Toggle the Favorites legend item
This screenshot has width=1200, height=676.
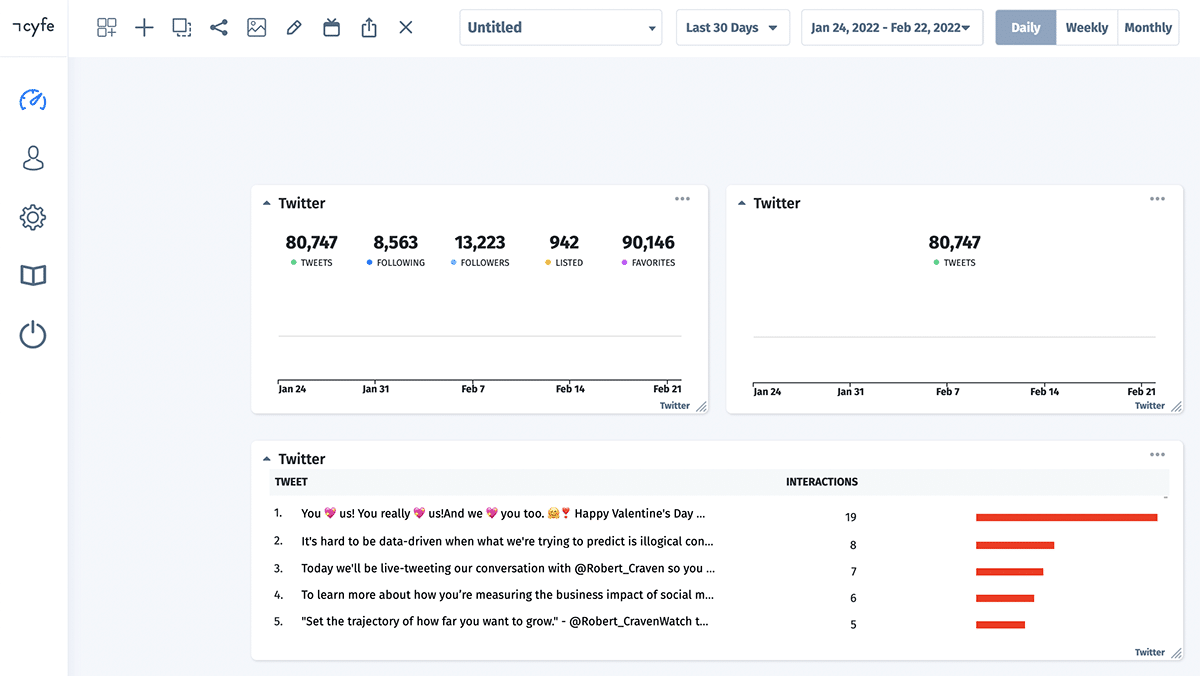[648, 263]
